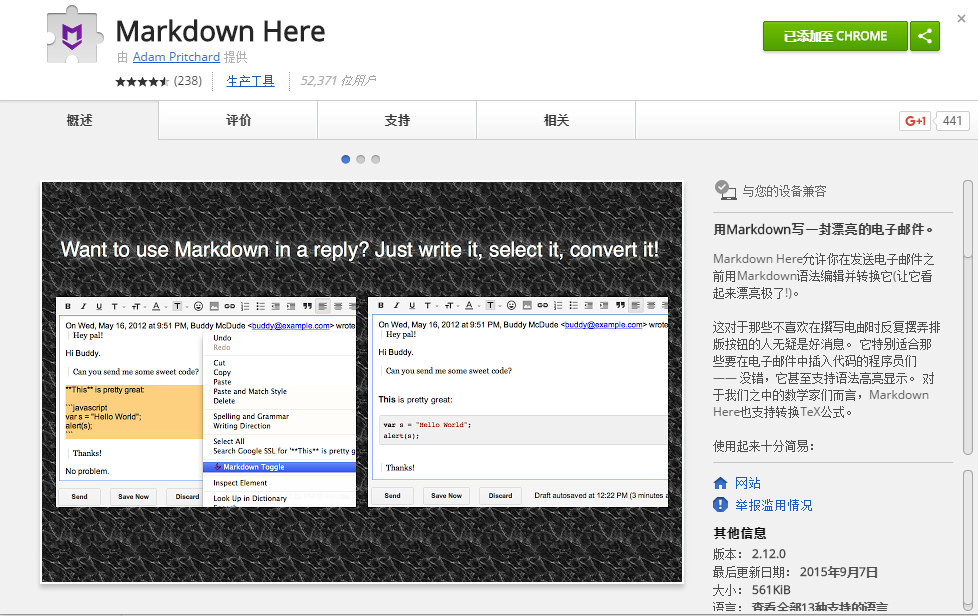
Task: Click the lower scrollbar beside 其他信息
Action: [x=967, y=541]
